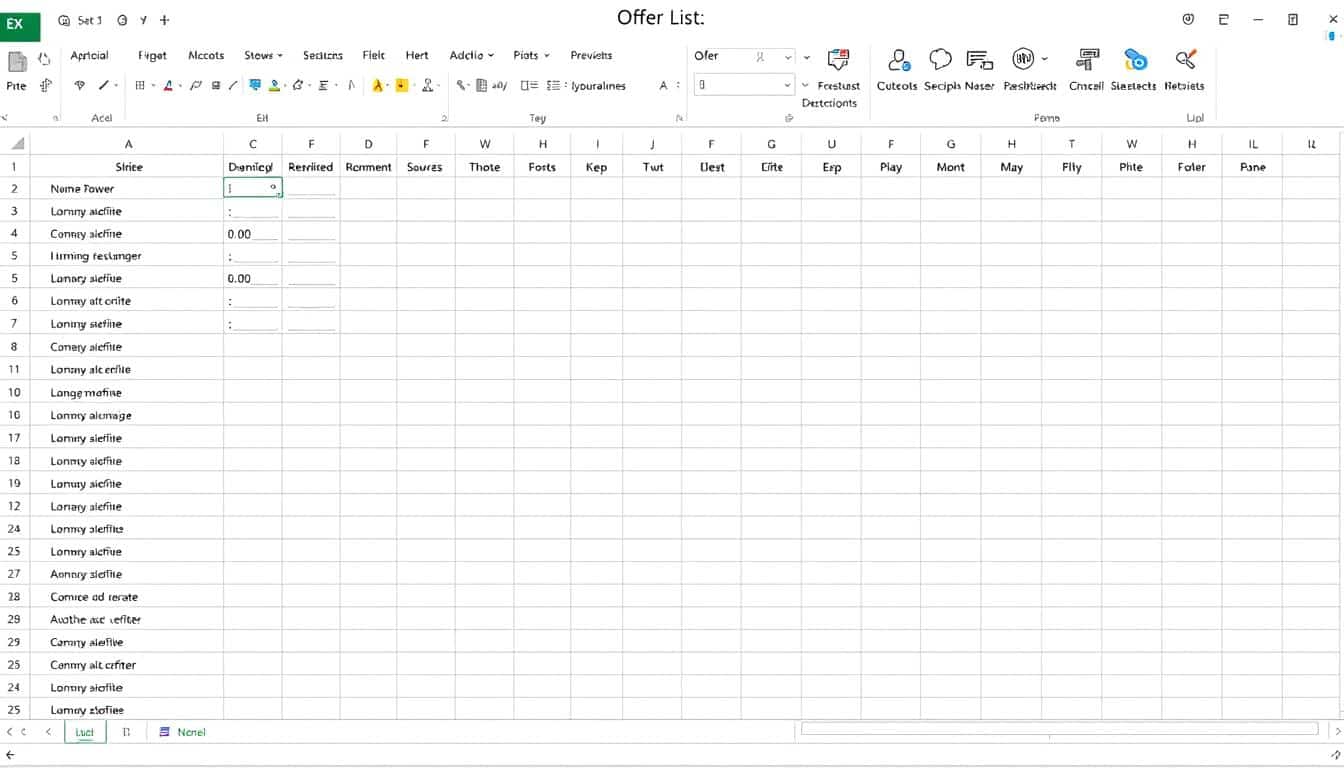Open the Pasbhlaedt circular icon dropdown arrow

1045,59
